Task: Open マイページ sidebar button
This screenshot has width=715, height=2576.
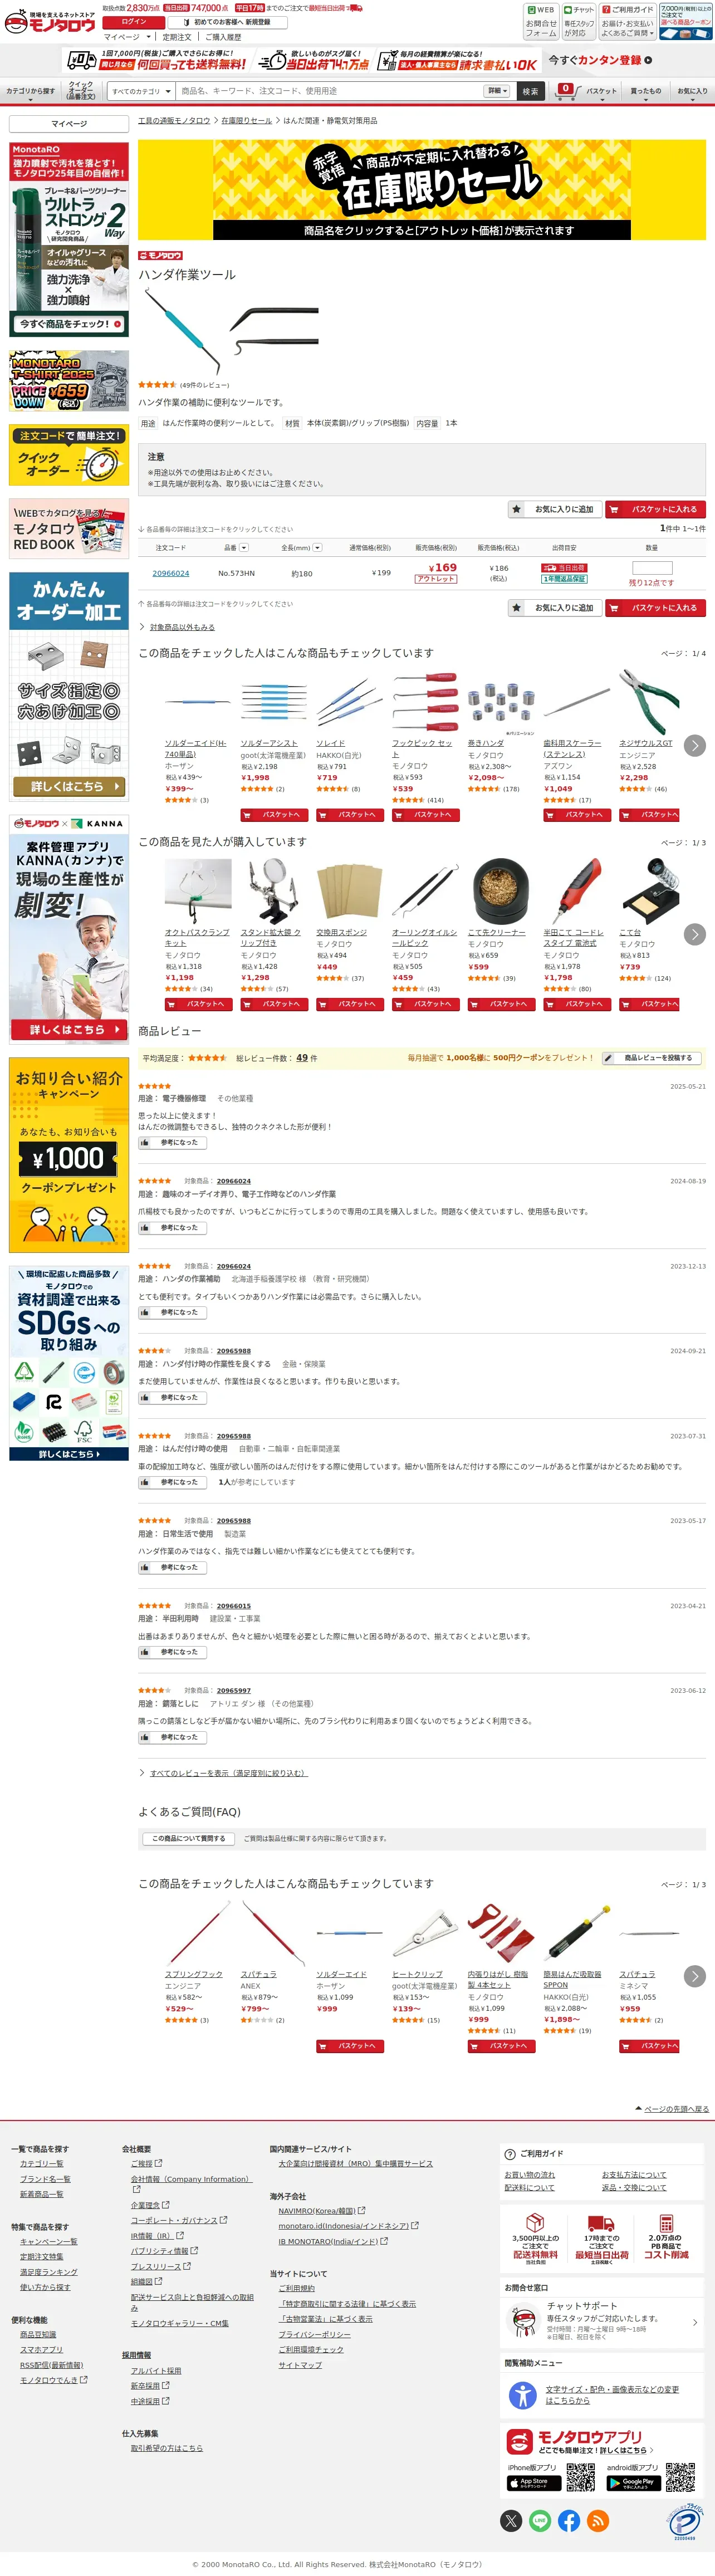Action: [x=69, y=124]
